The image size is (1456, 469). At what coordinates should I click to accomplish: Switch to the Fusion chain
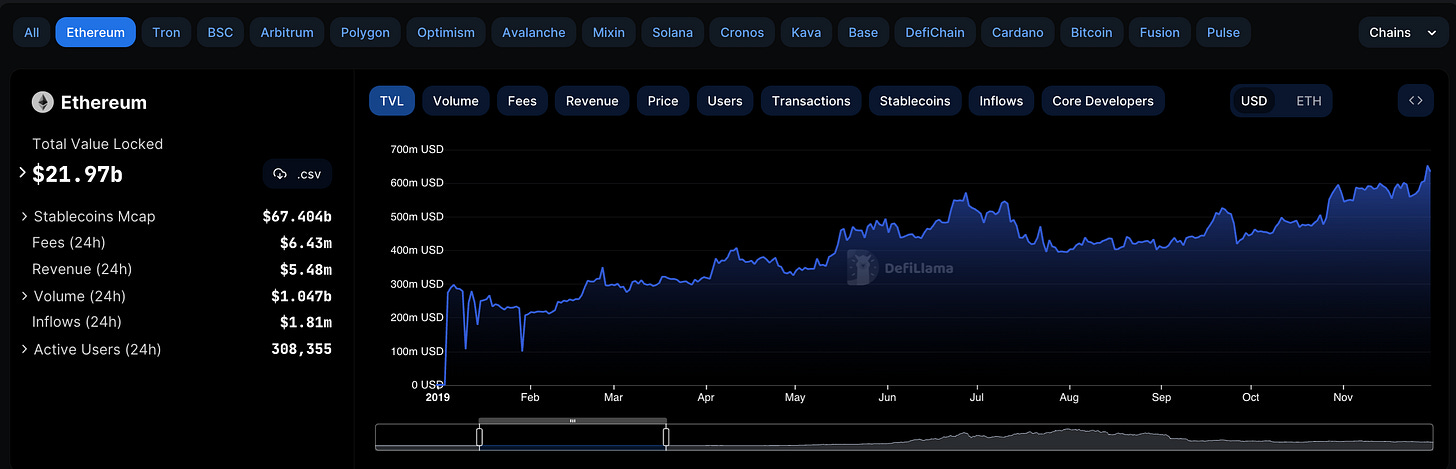tap(1160, 32)
